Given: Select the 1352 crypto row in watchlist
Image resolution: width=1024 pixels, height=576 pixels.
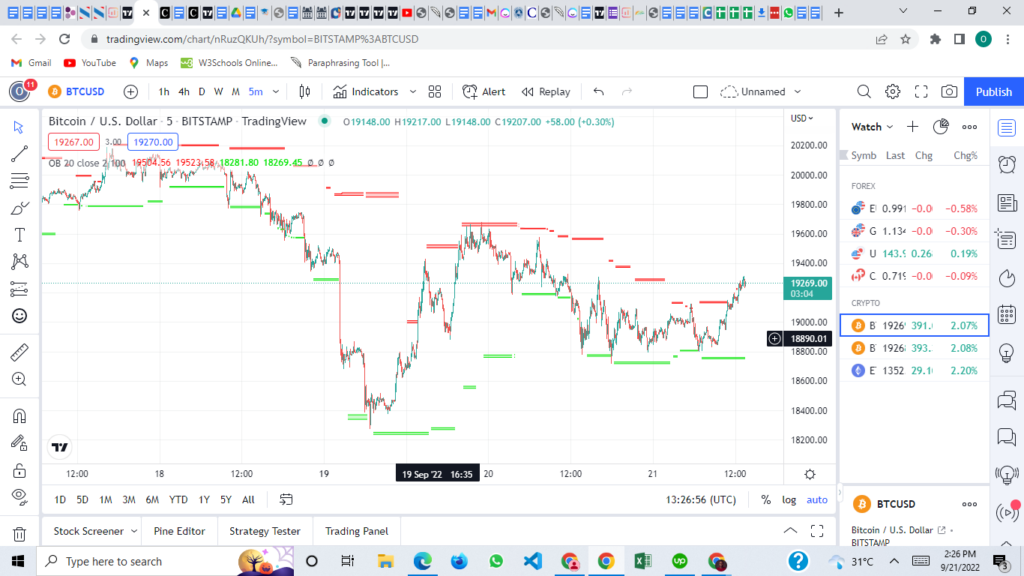Looking at the screenshot, I should click(x=914, y=370).
